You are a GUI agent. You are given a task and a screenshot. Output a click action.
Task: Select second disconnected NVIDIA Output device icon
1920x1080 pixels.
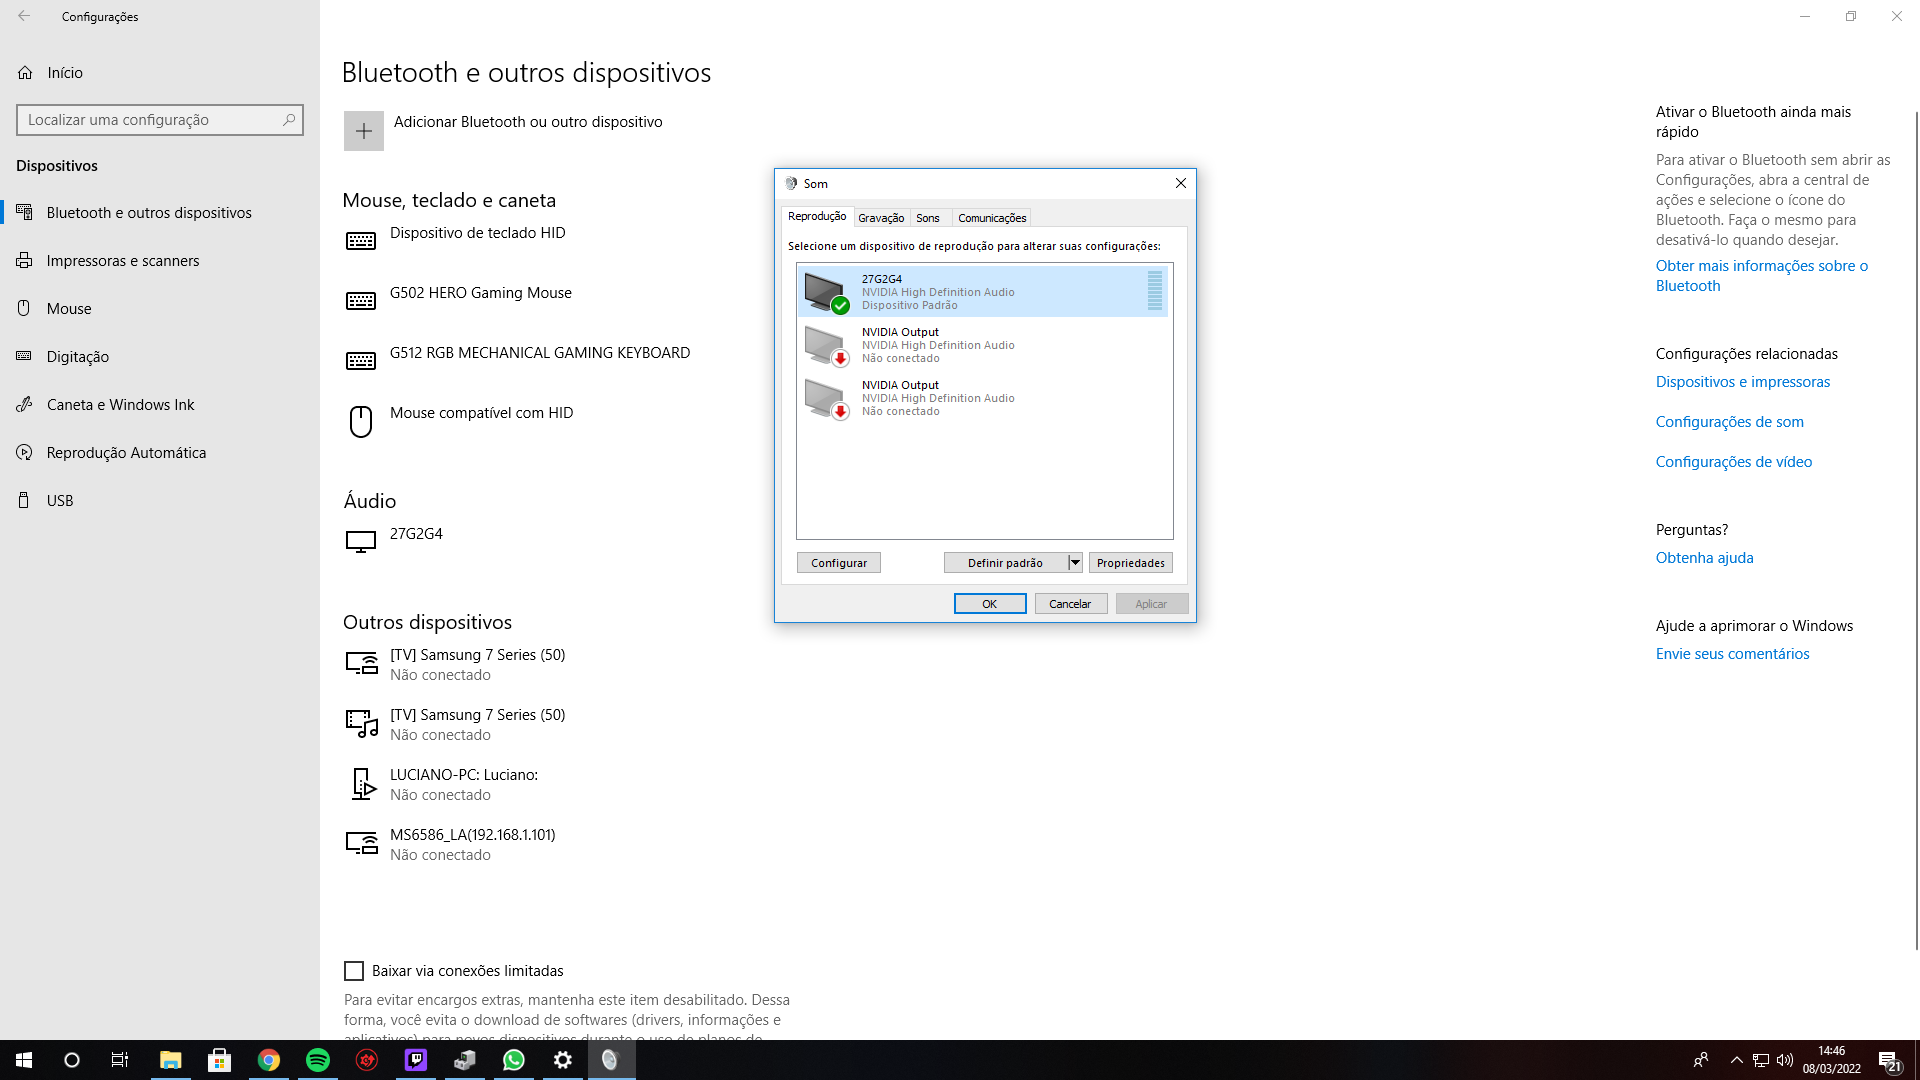pyautogui.click(x=827, y=398)
